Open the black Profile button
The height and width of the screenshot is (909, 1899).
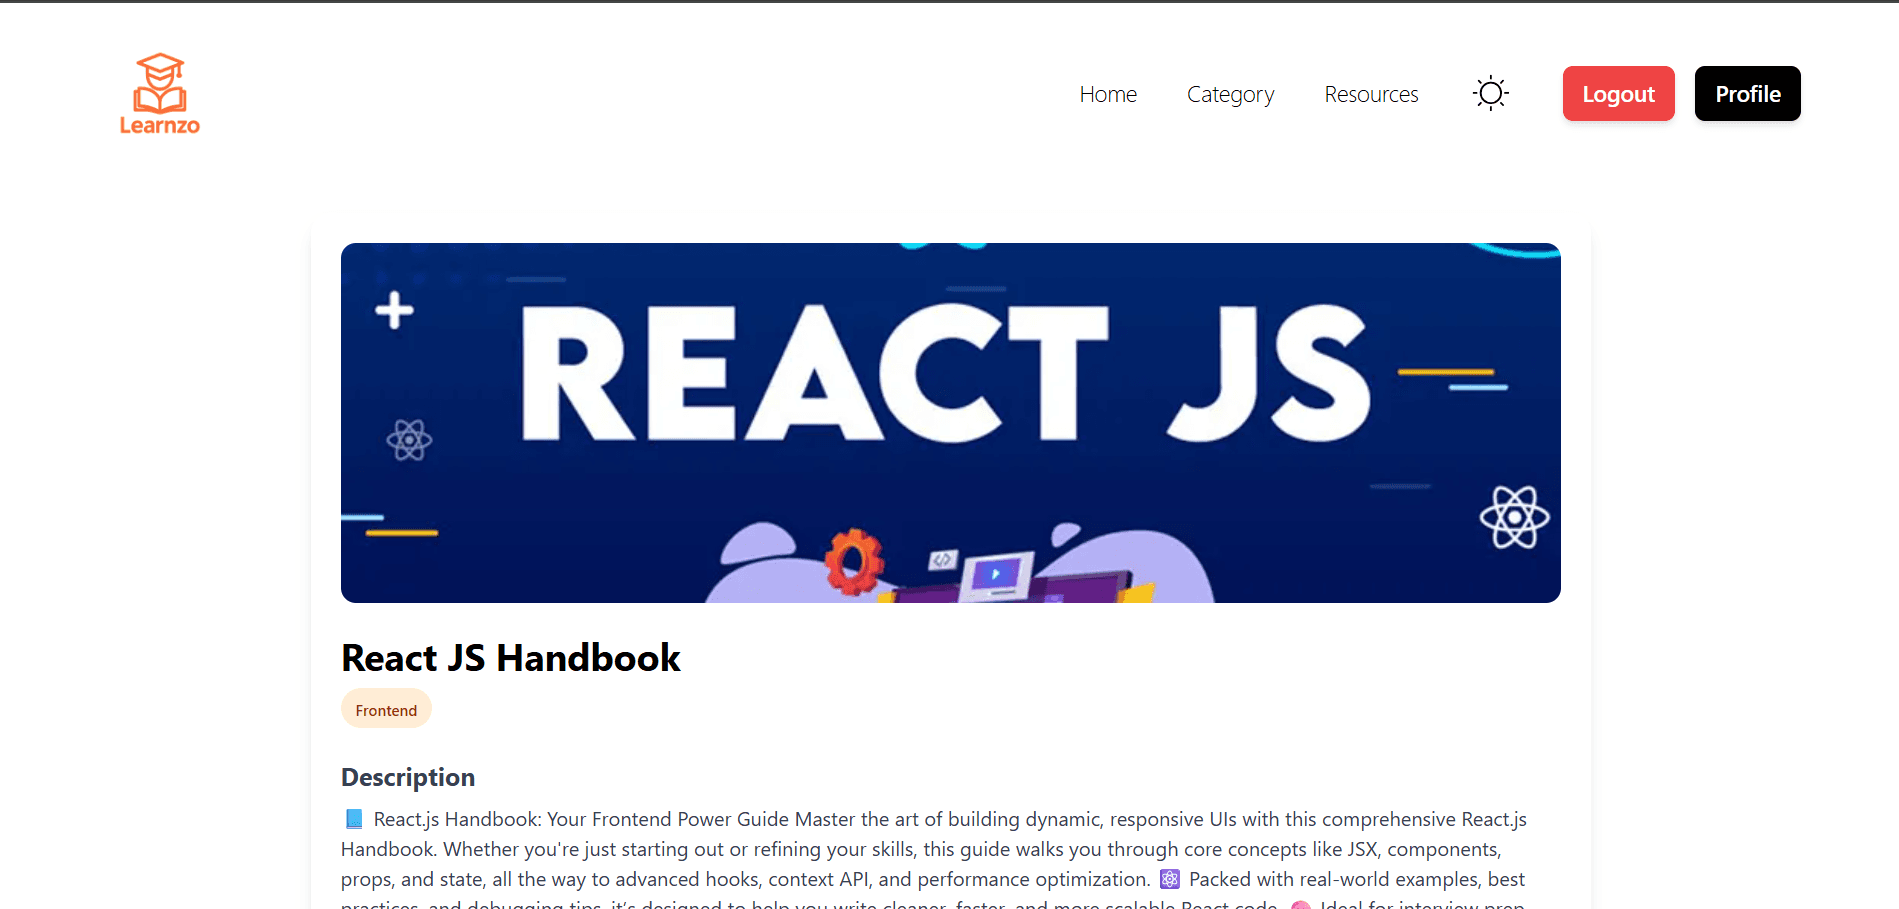pos(1747,94)
